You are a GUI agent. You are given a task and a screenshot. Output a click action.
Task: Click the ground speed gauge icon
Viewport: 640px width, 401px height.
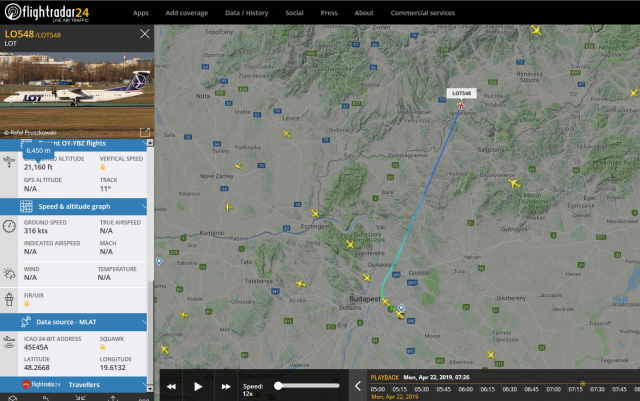pyautogui.click(x=9, y=226)
